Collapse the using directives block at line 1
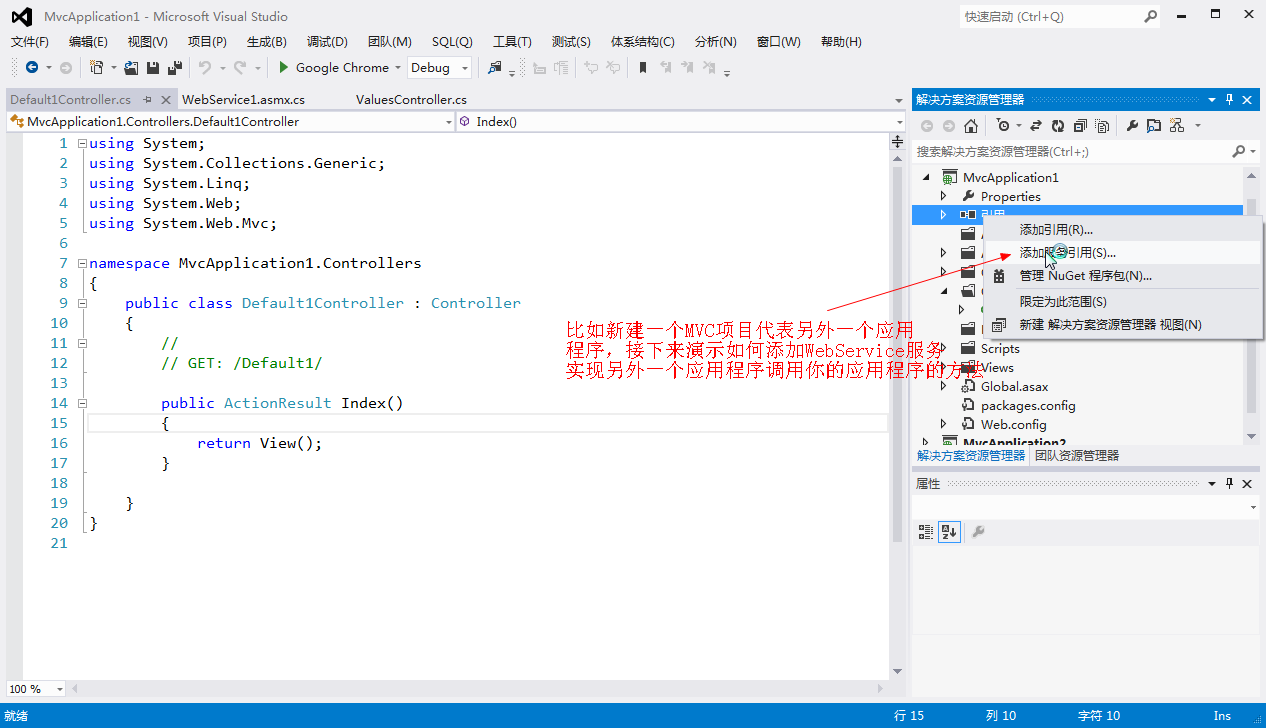 coord(82,143)
